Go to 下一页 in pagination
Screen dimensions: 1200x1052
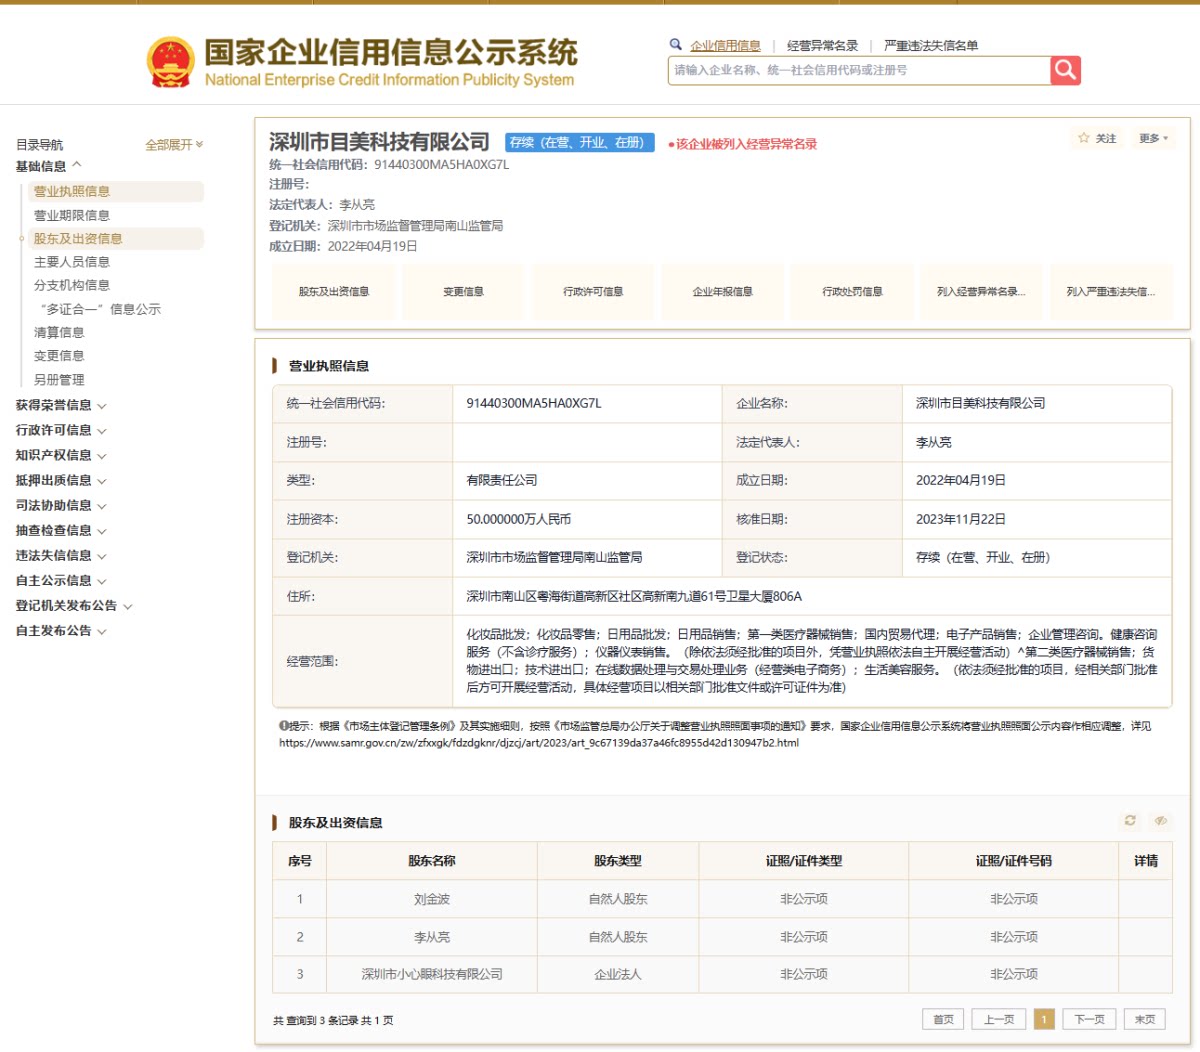(x=1089, y=1019)
